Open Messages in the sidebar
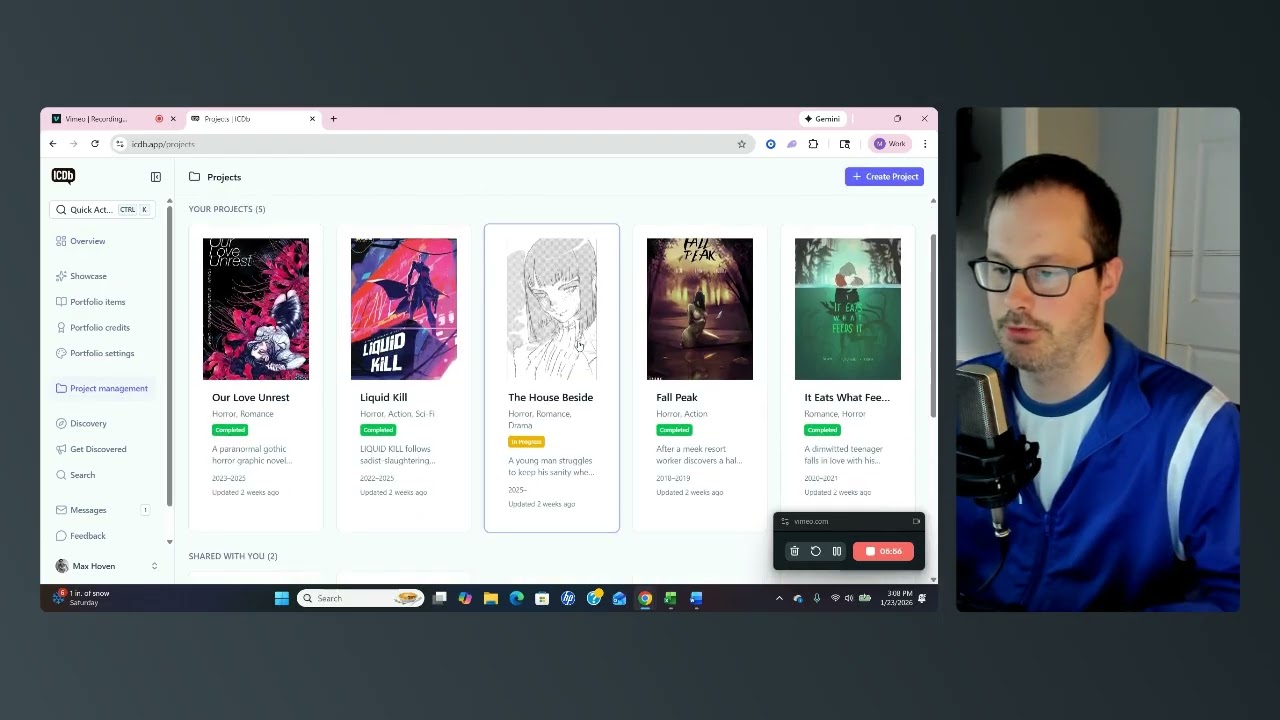The height and width of the screenshot is (720, 1280). tap(88, 511)
